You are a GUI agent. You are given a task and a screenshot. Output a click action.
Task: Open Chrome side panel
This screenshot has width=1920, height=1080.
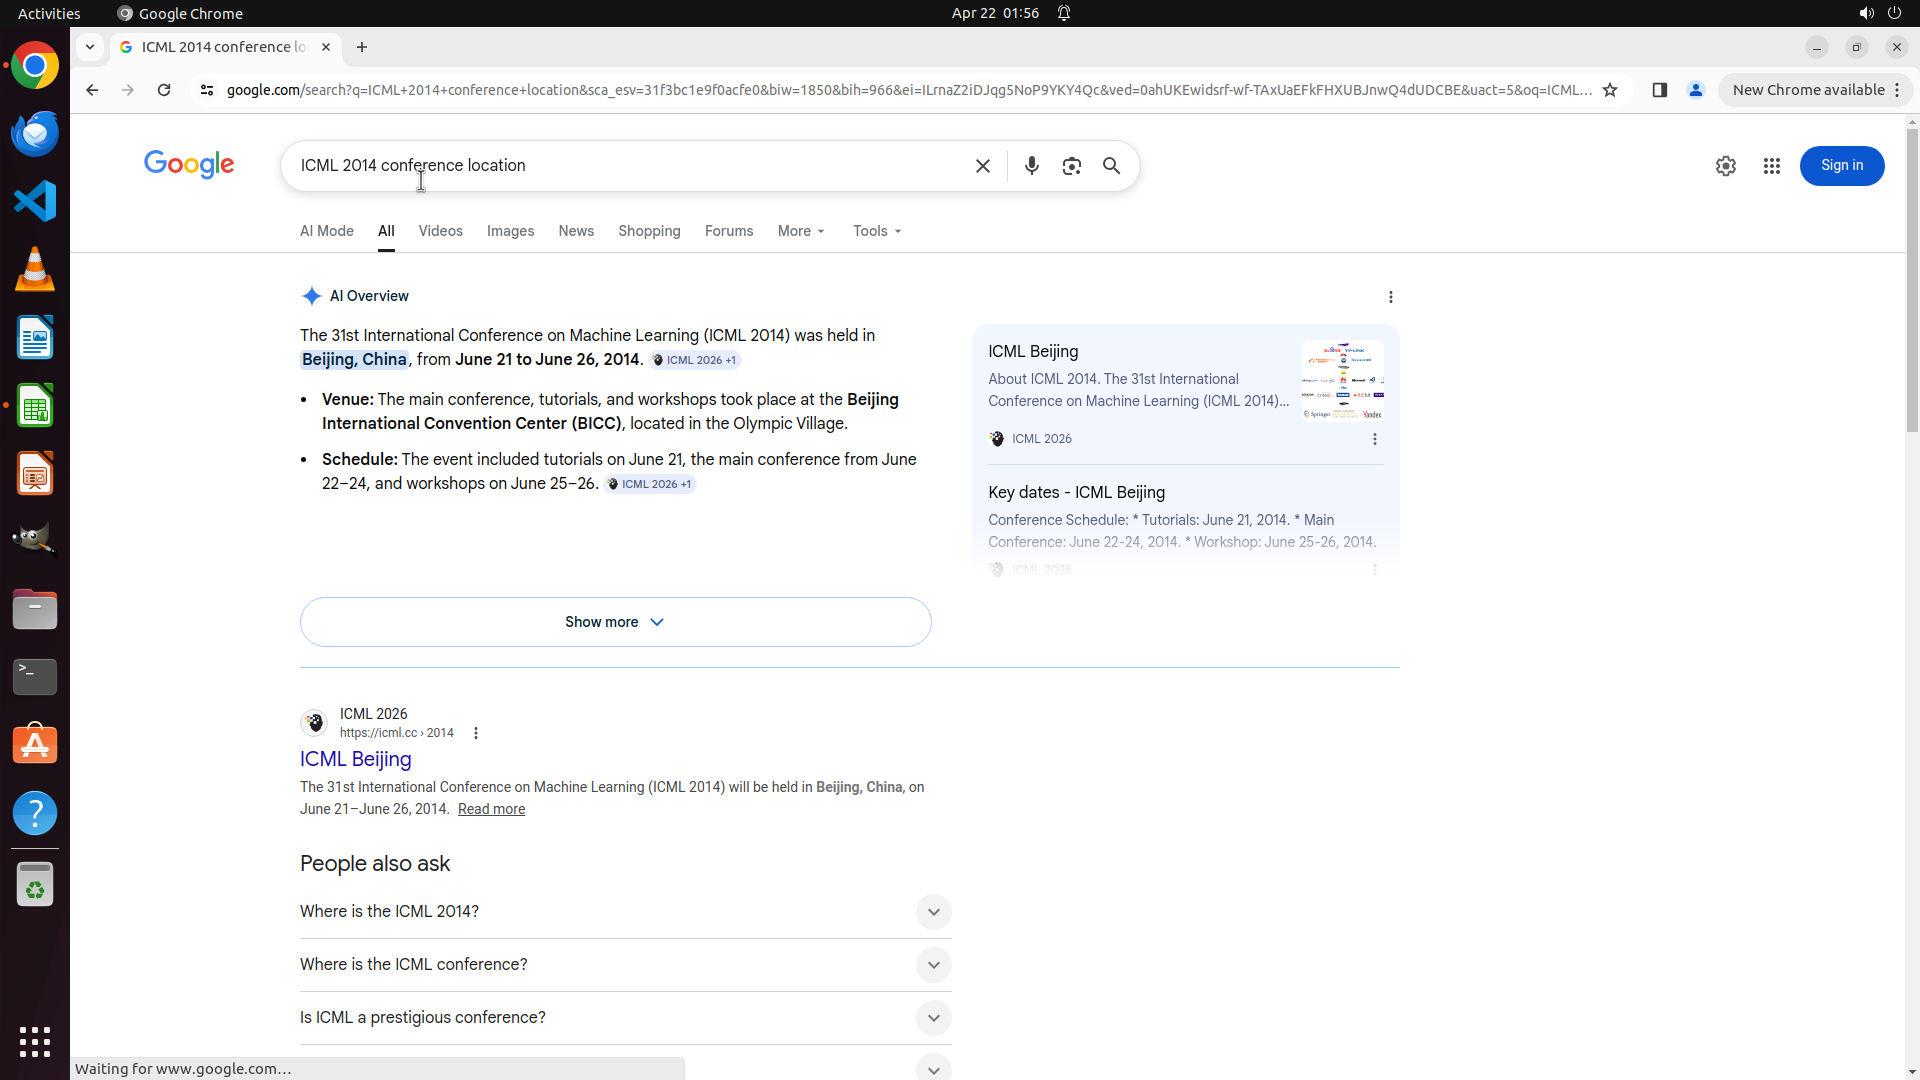(1659, 90)
